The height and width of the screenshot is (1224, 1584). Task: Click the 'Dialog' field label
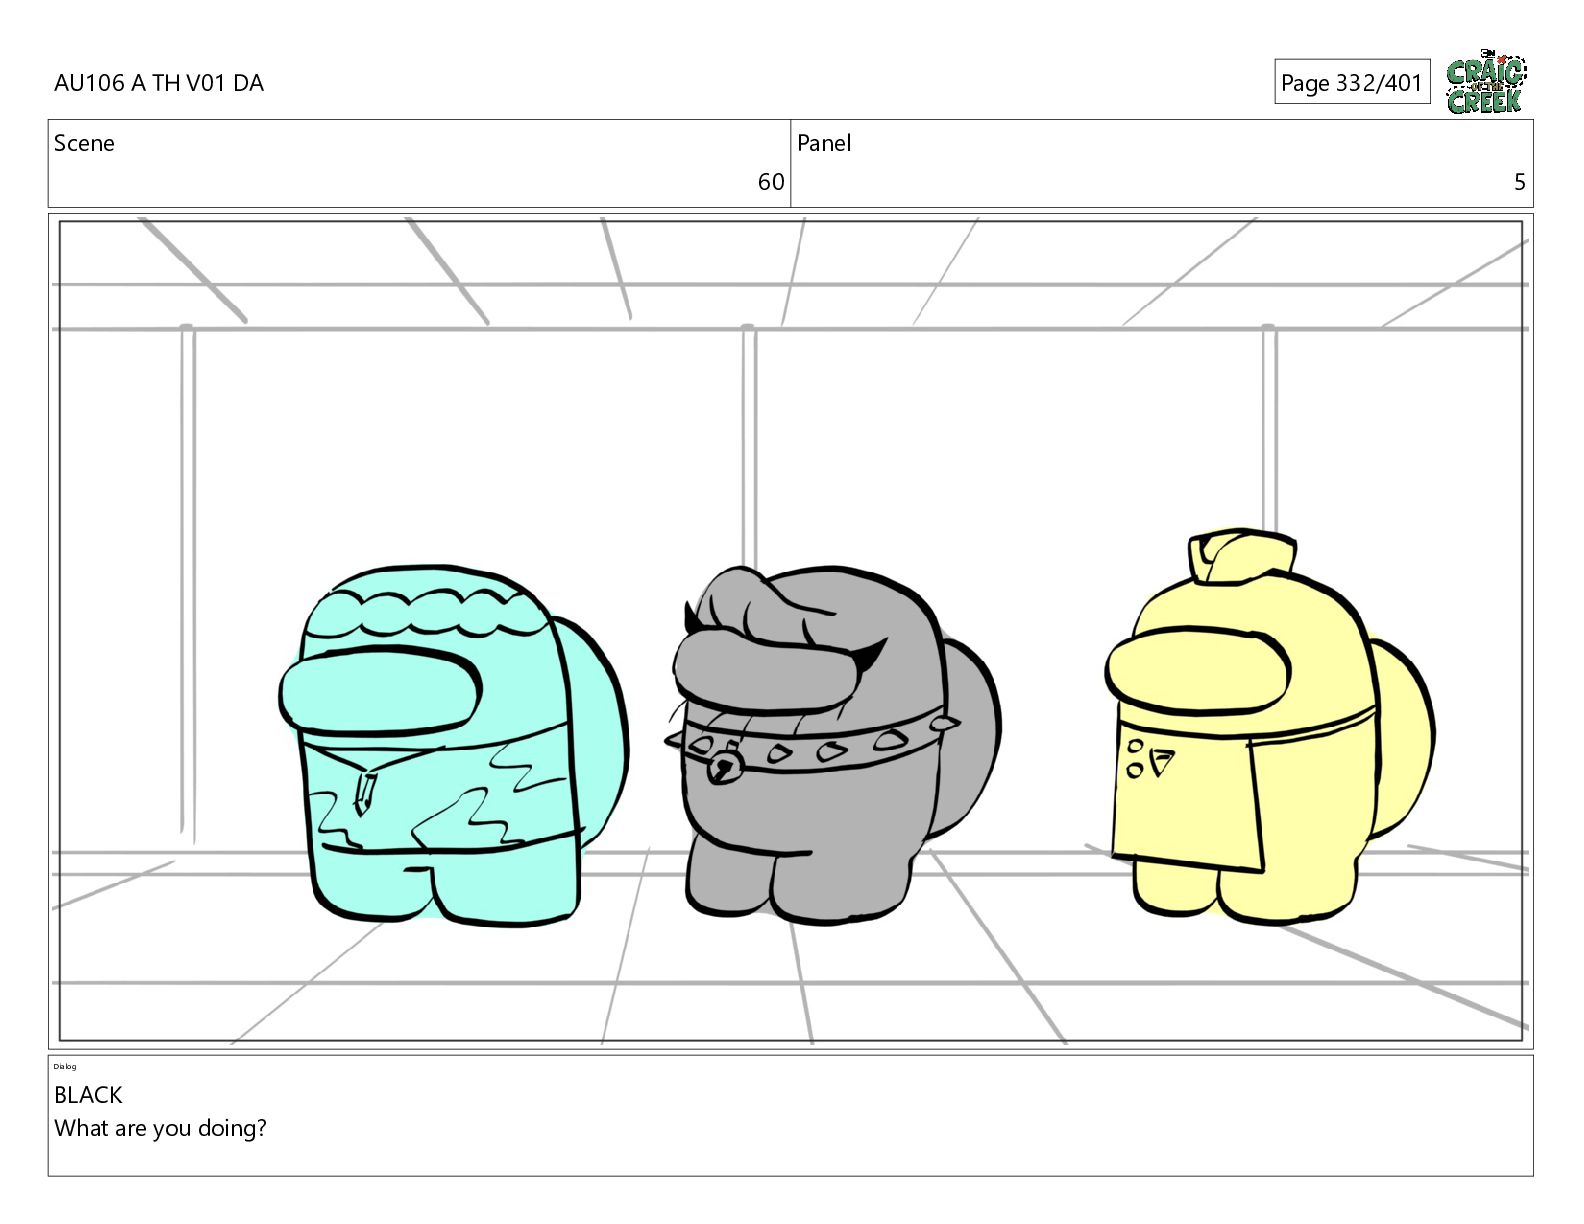[65, 1066]
